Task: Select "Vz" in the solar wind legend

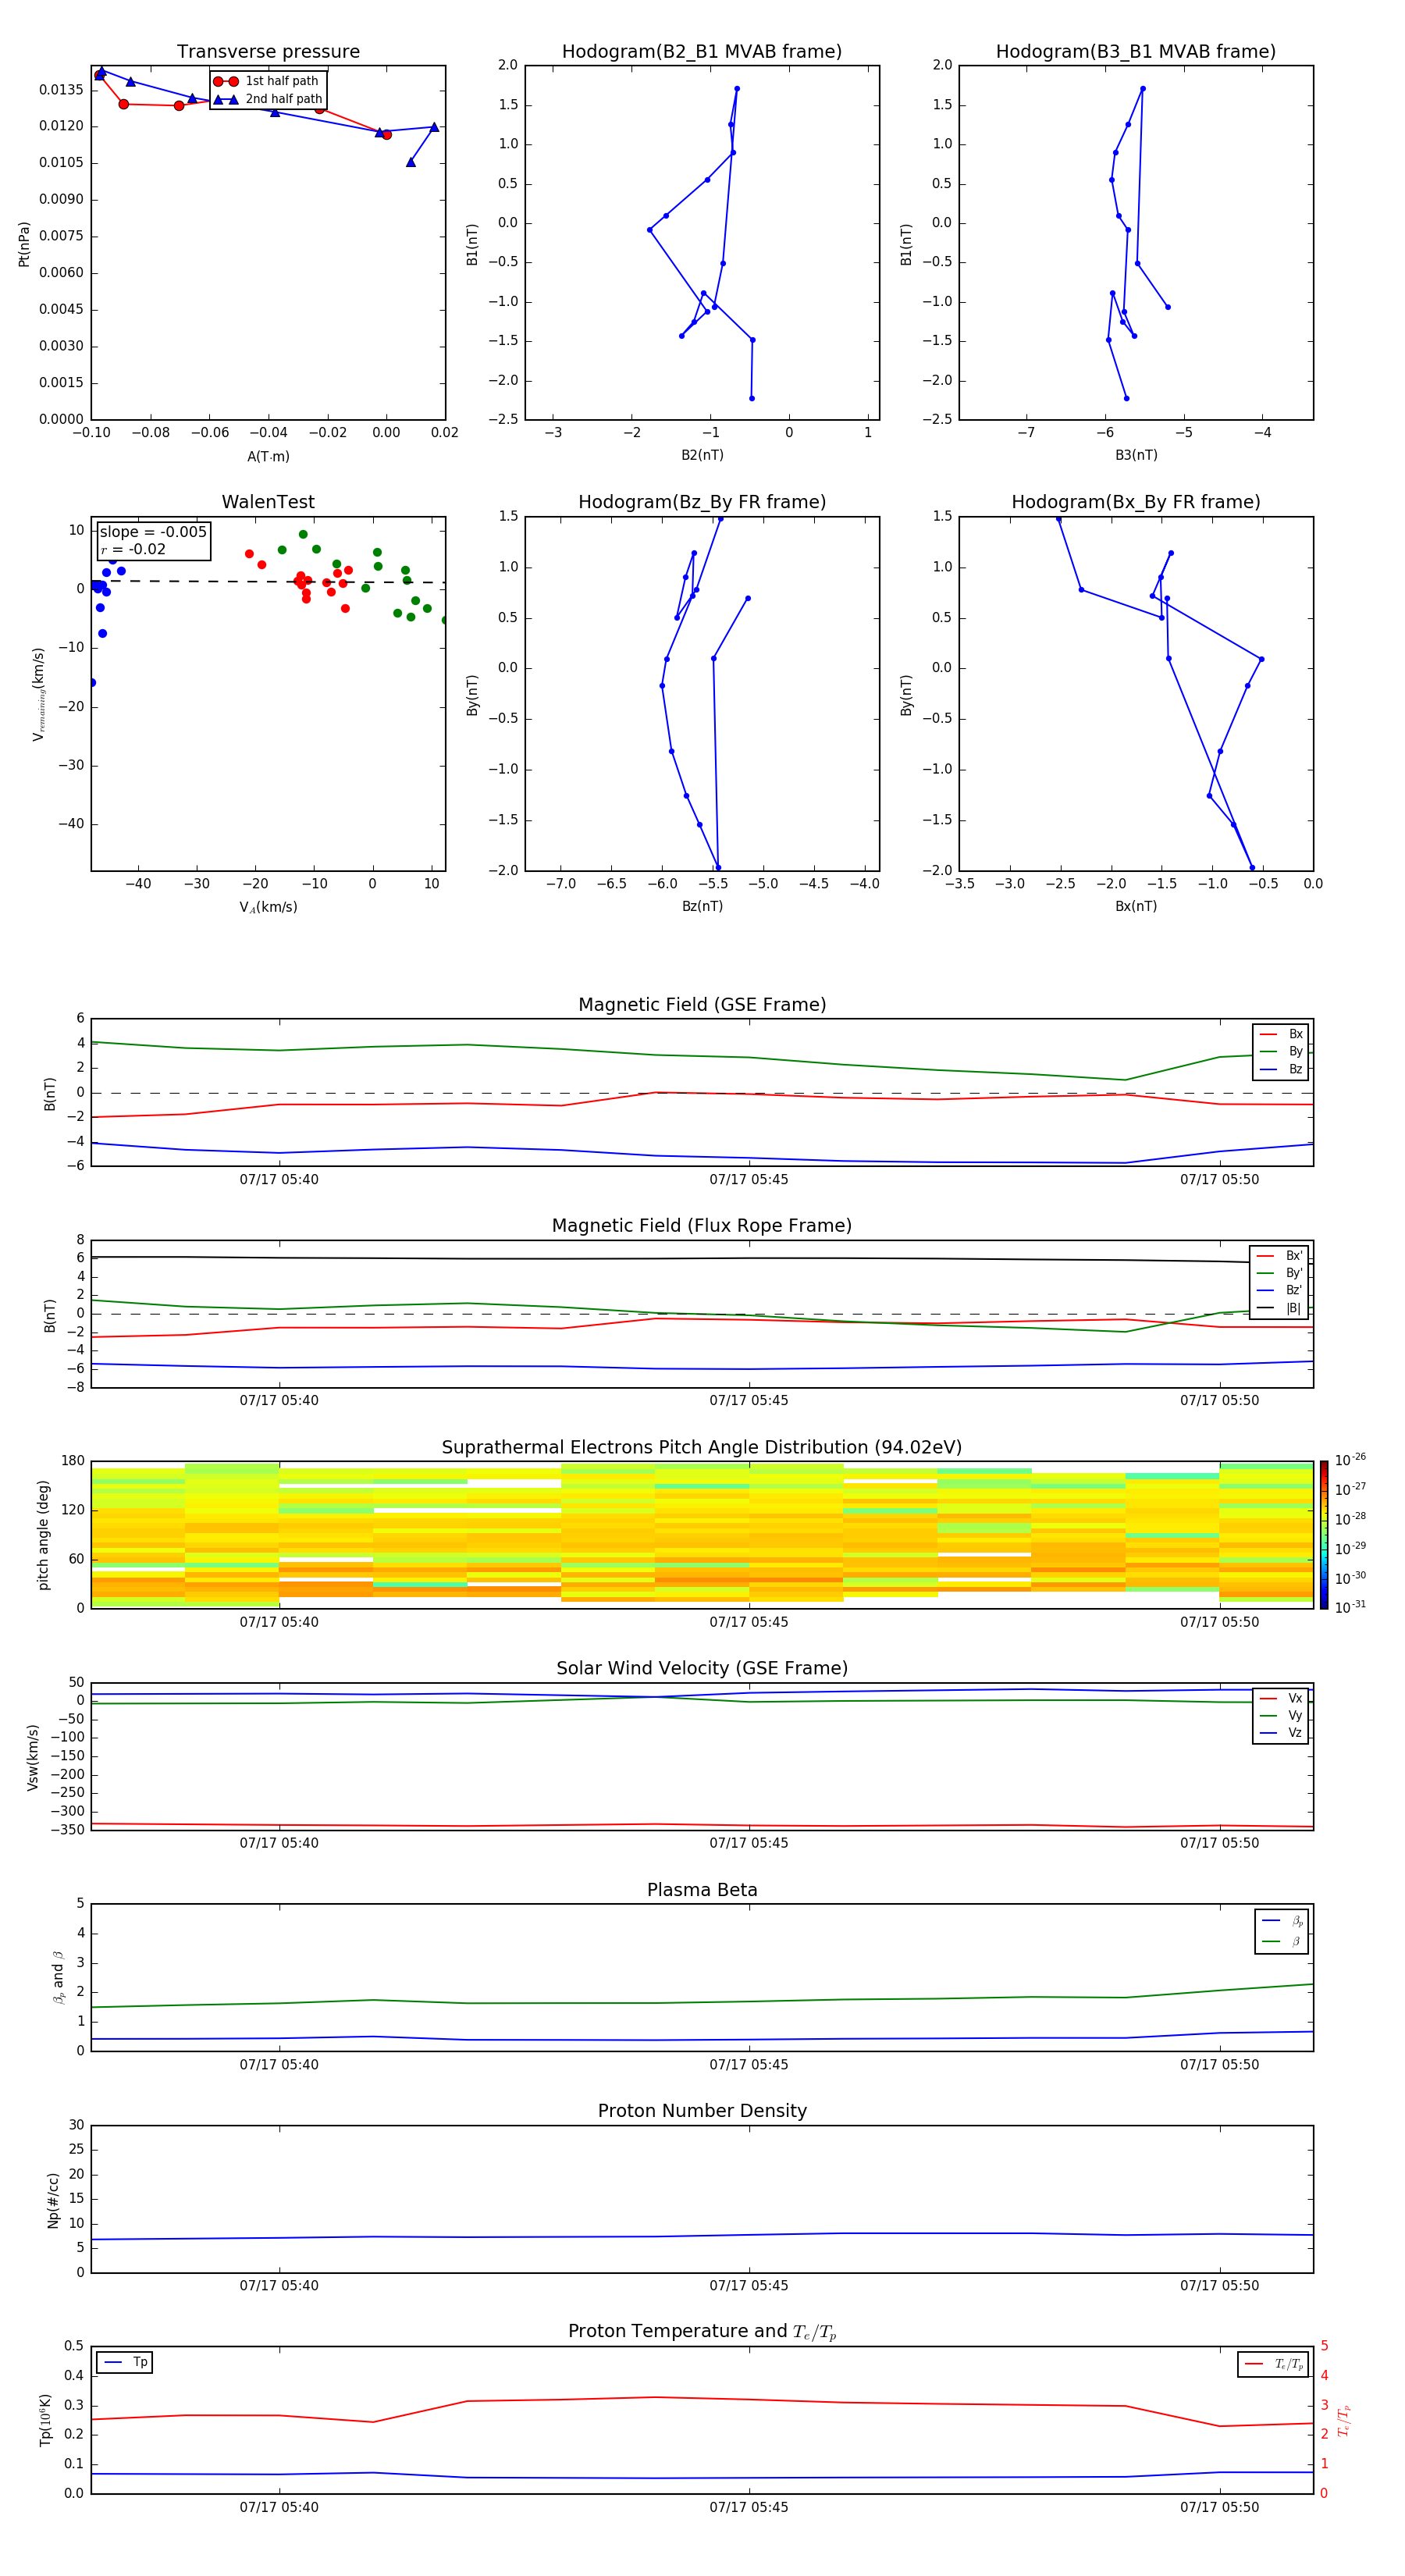Action: point(1281,1733)
